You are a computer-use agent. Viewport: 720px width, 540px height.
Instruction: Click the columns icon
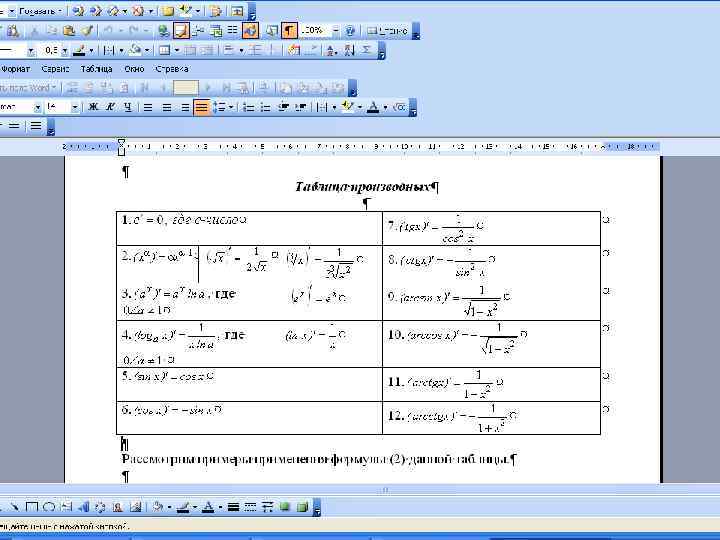[x=233, y=31]
